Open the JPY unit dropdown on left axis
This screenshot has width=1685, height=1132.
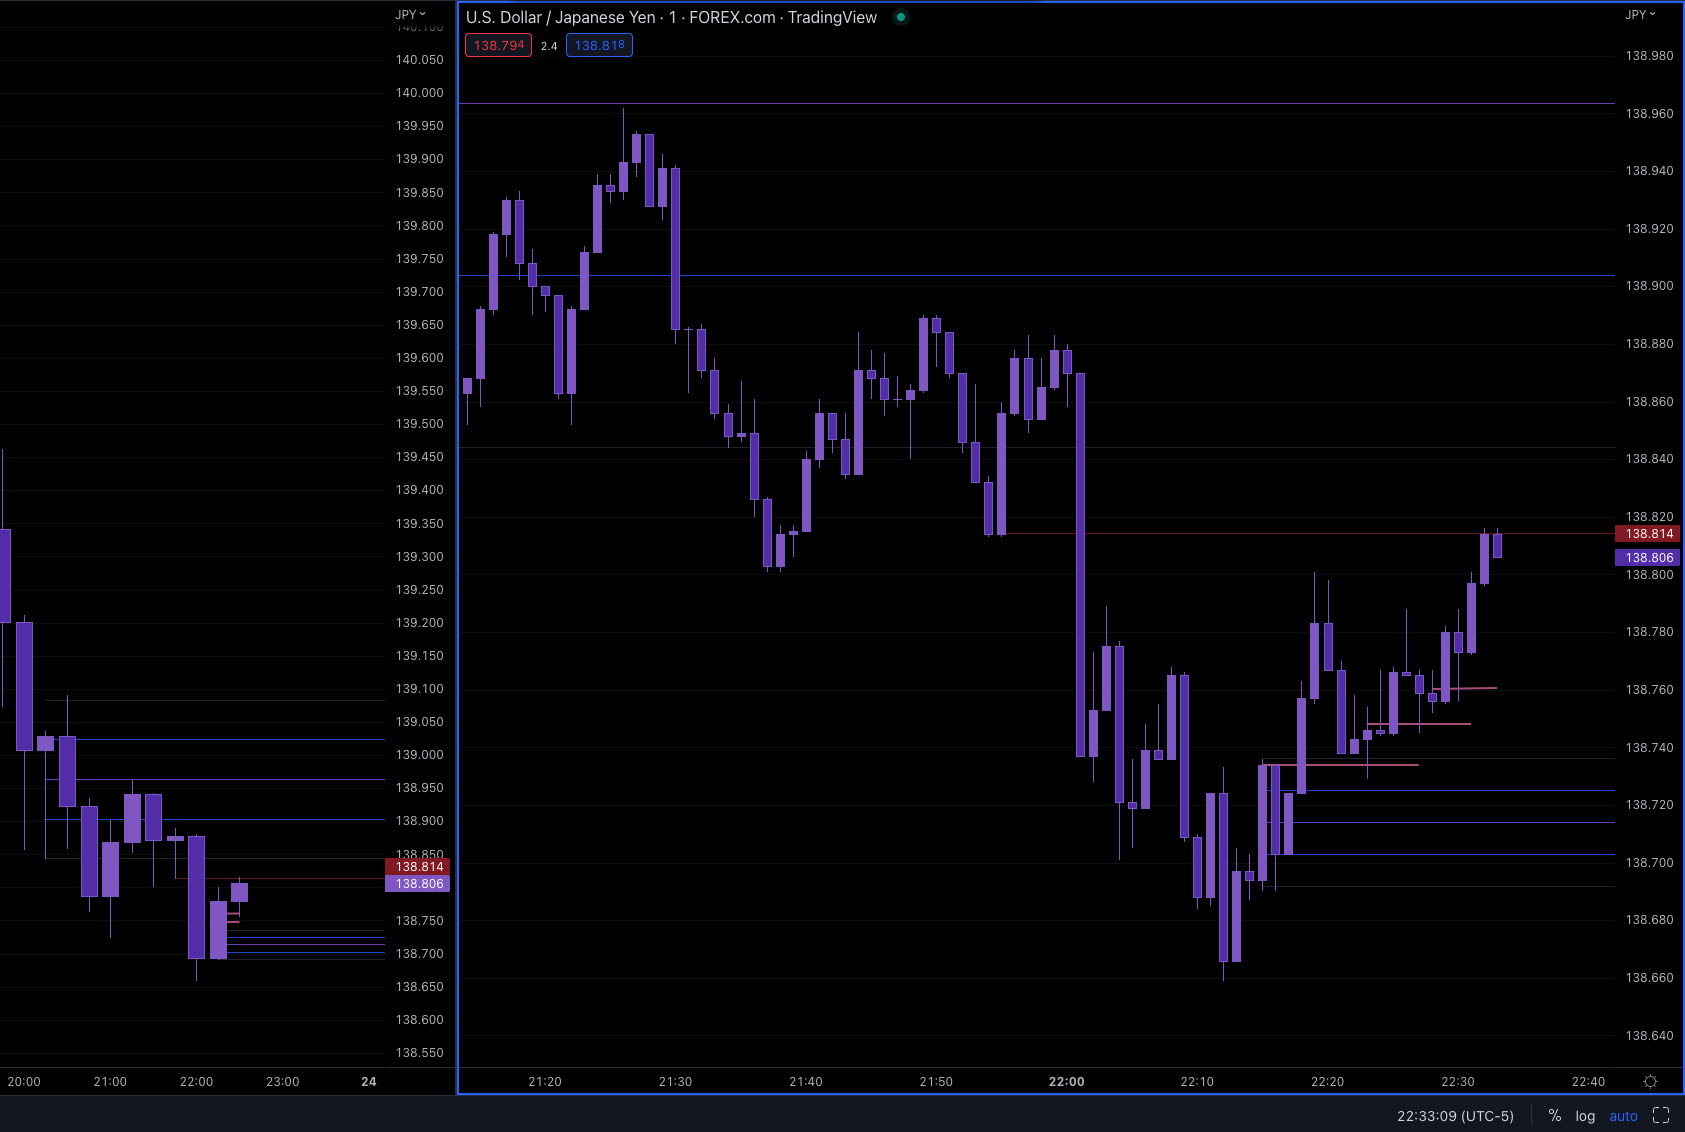(x=409, y=14)
